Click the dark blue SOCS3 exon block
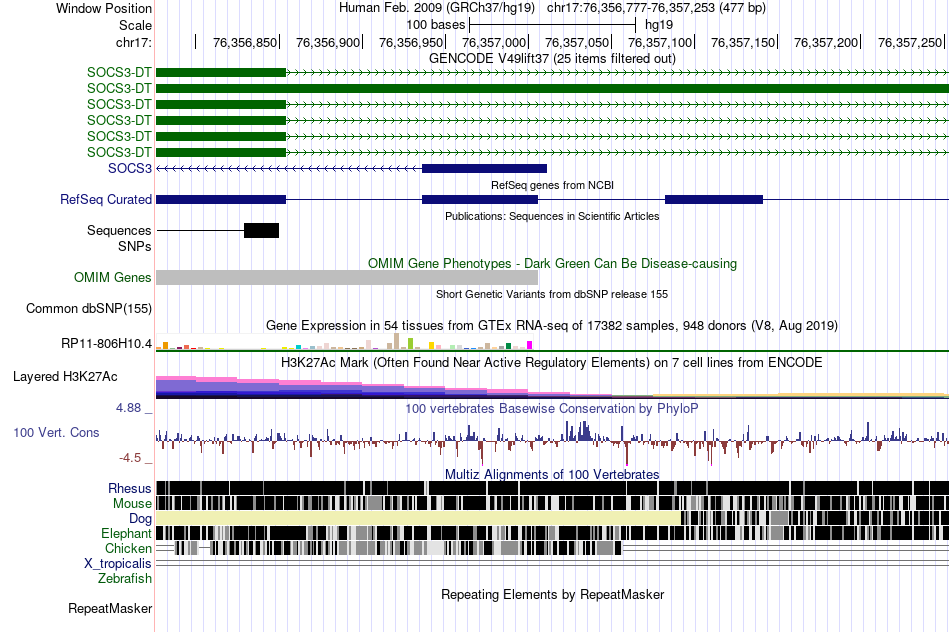 coord(484,168)
